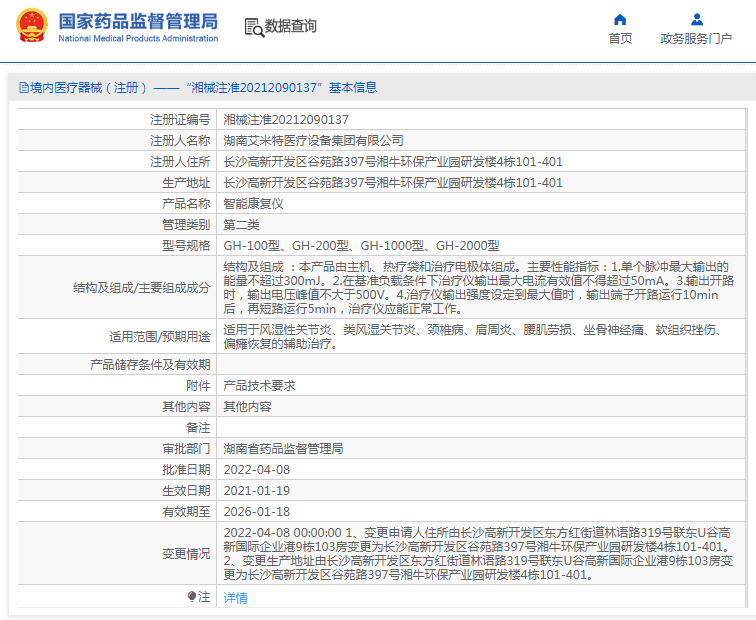756x620 pixels.
Task: Open 政务服务门户 text link
Action: click(696, 39)
